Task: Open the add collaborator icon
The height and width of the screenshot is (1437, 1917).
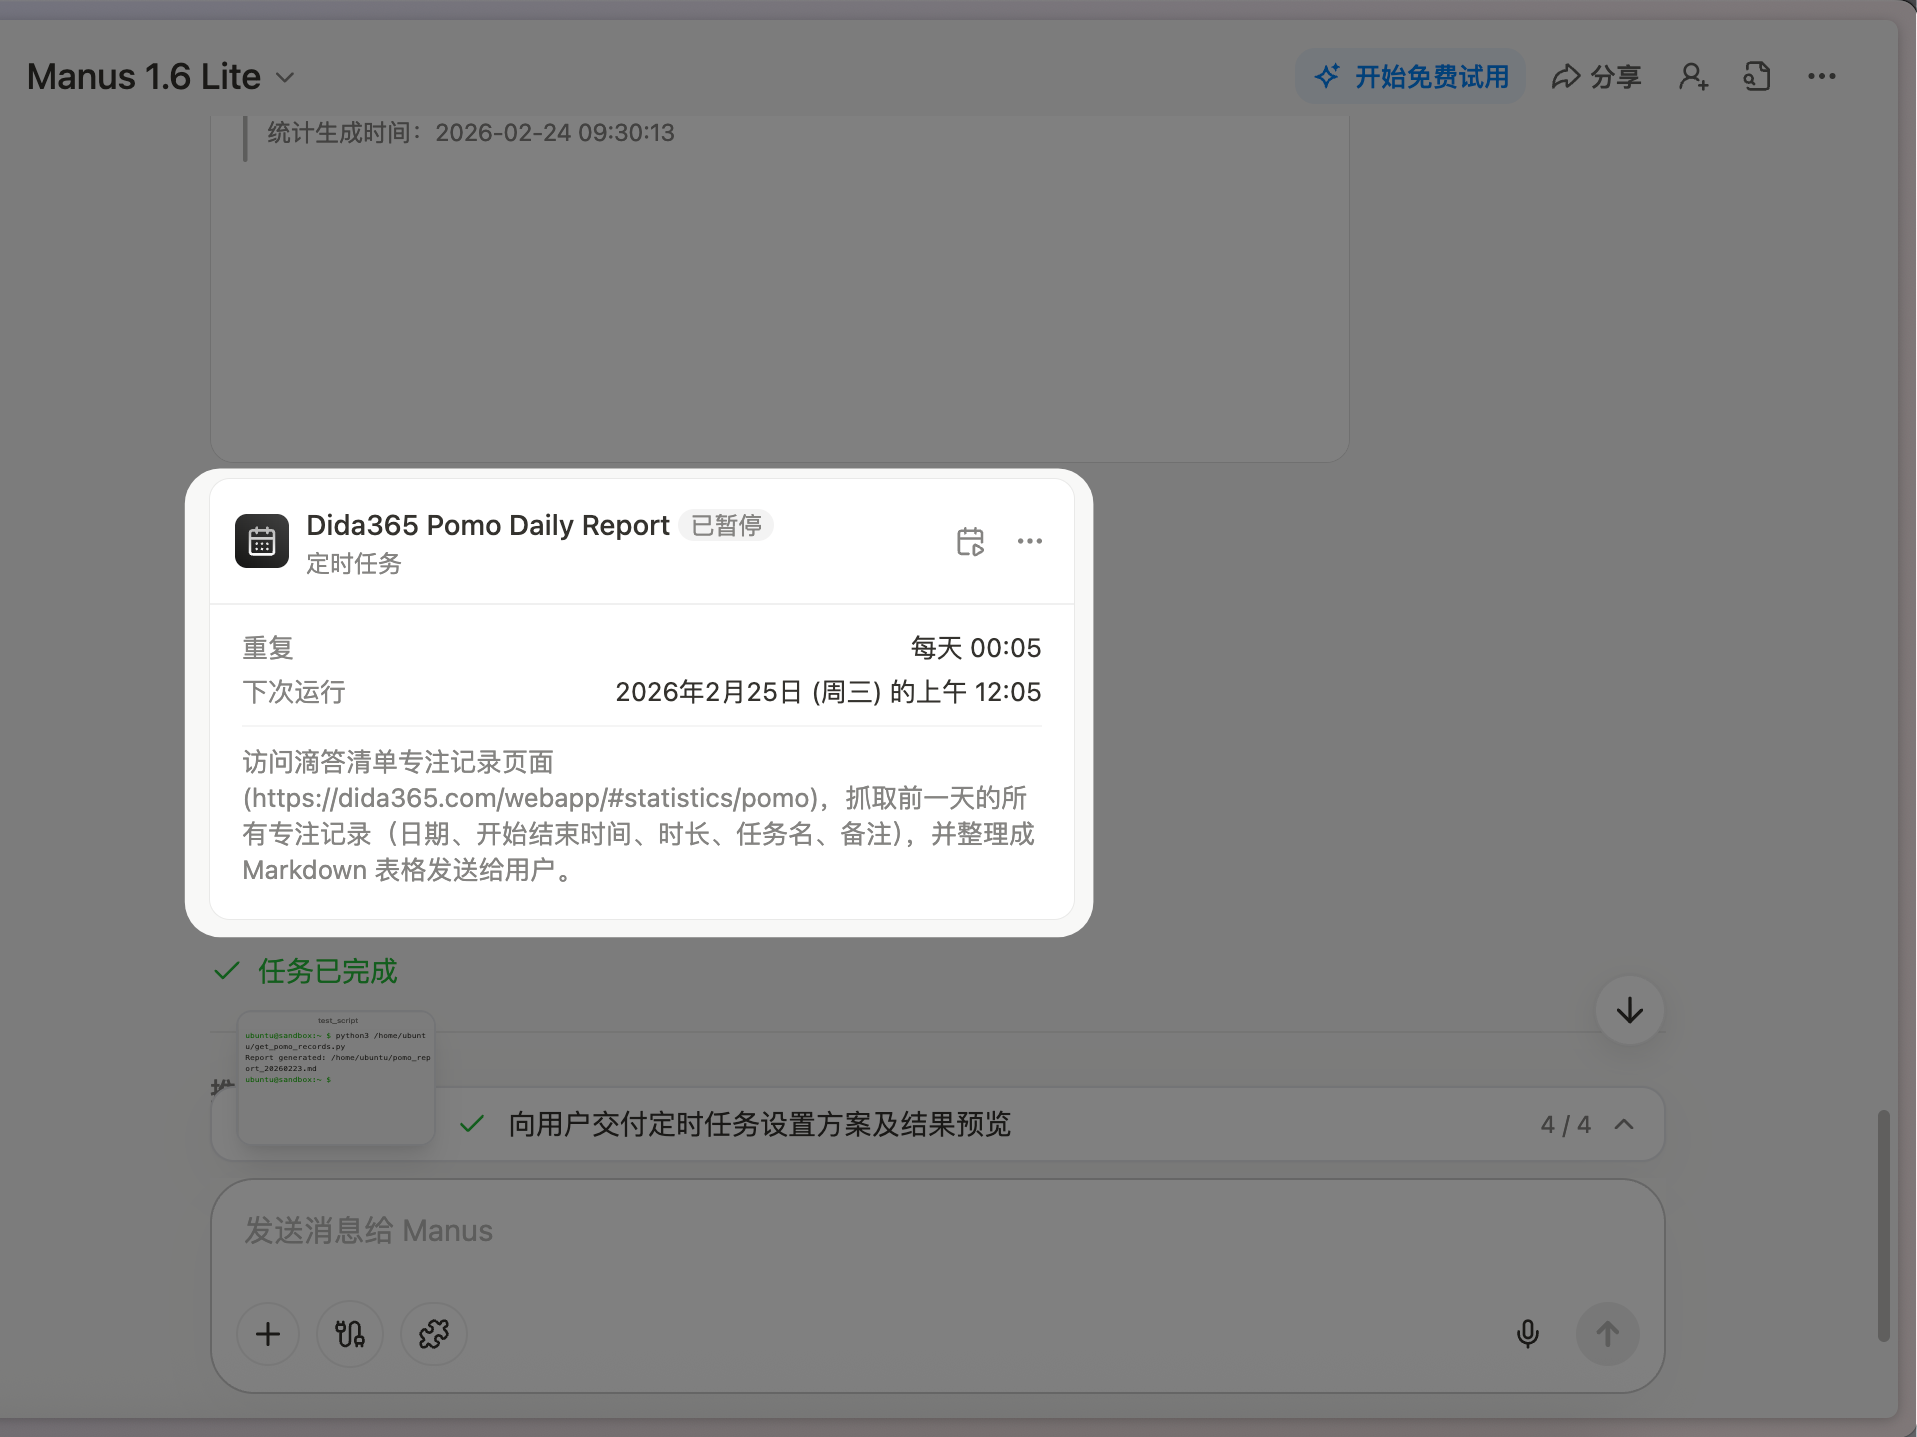Action: click(1693, 76)
